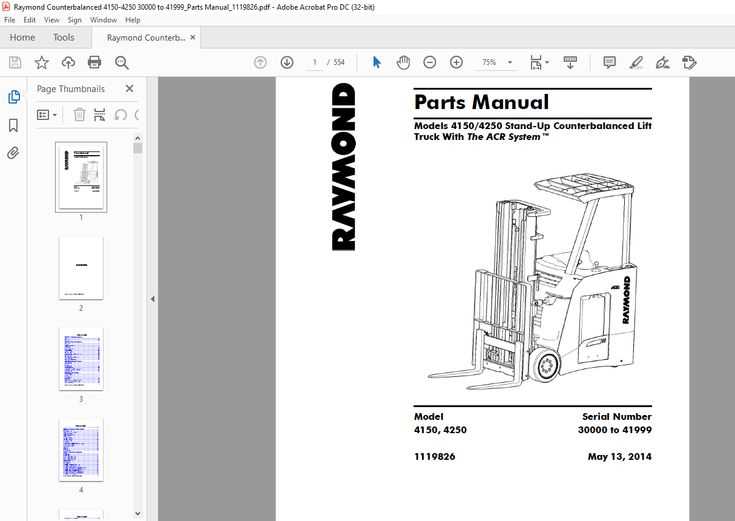This screenshot has height=521, width=735.
Task: Open the thumbnails options menu dropdown
Action: point(46,115)
